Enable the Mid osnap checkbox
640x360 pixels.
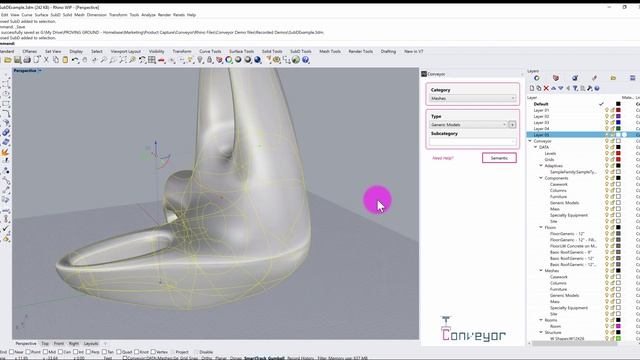(x=45, y=352)
